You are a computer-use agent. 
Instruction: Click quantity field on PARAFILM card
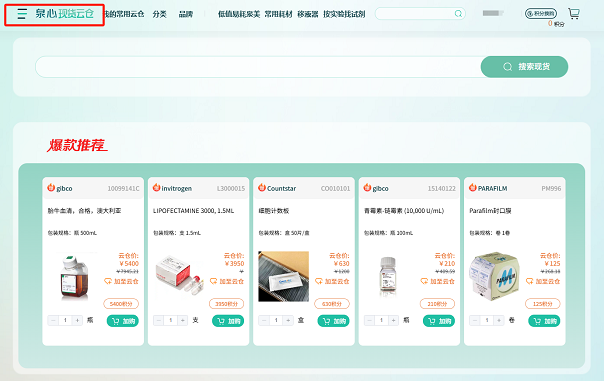(487, 320)
